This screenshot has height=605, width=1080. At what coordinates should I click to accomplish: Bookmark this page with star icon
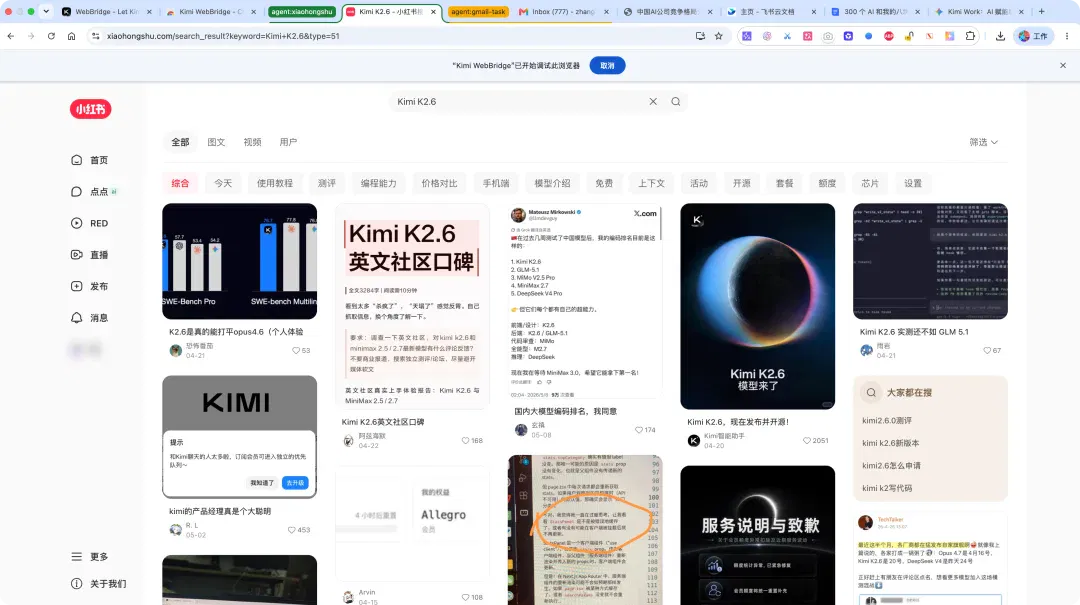[x=718, y=36]
